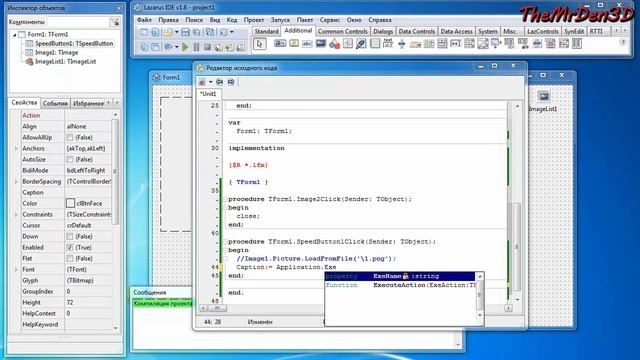
Task: Open the События tab in inspector
Action: 55,104
